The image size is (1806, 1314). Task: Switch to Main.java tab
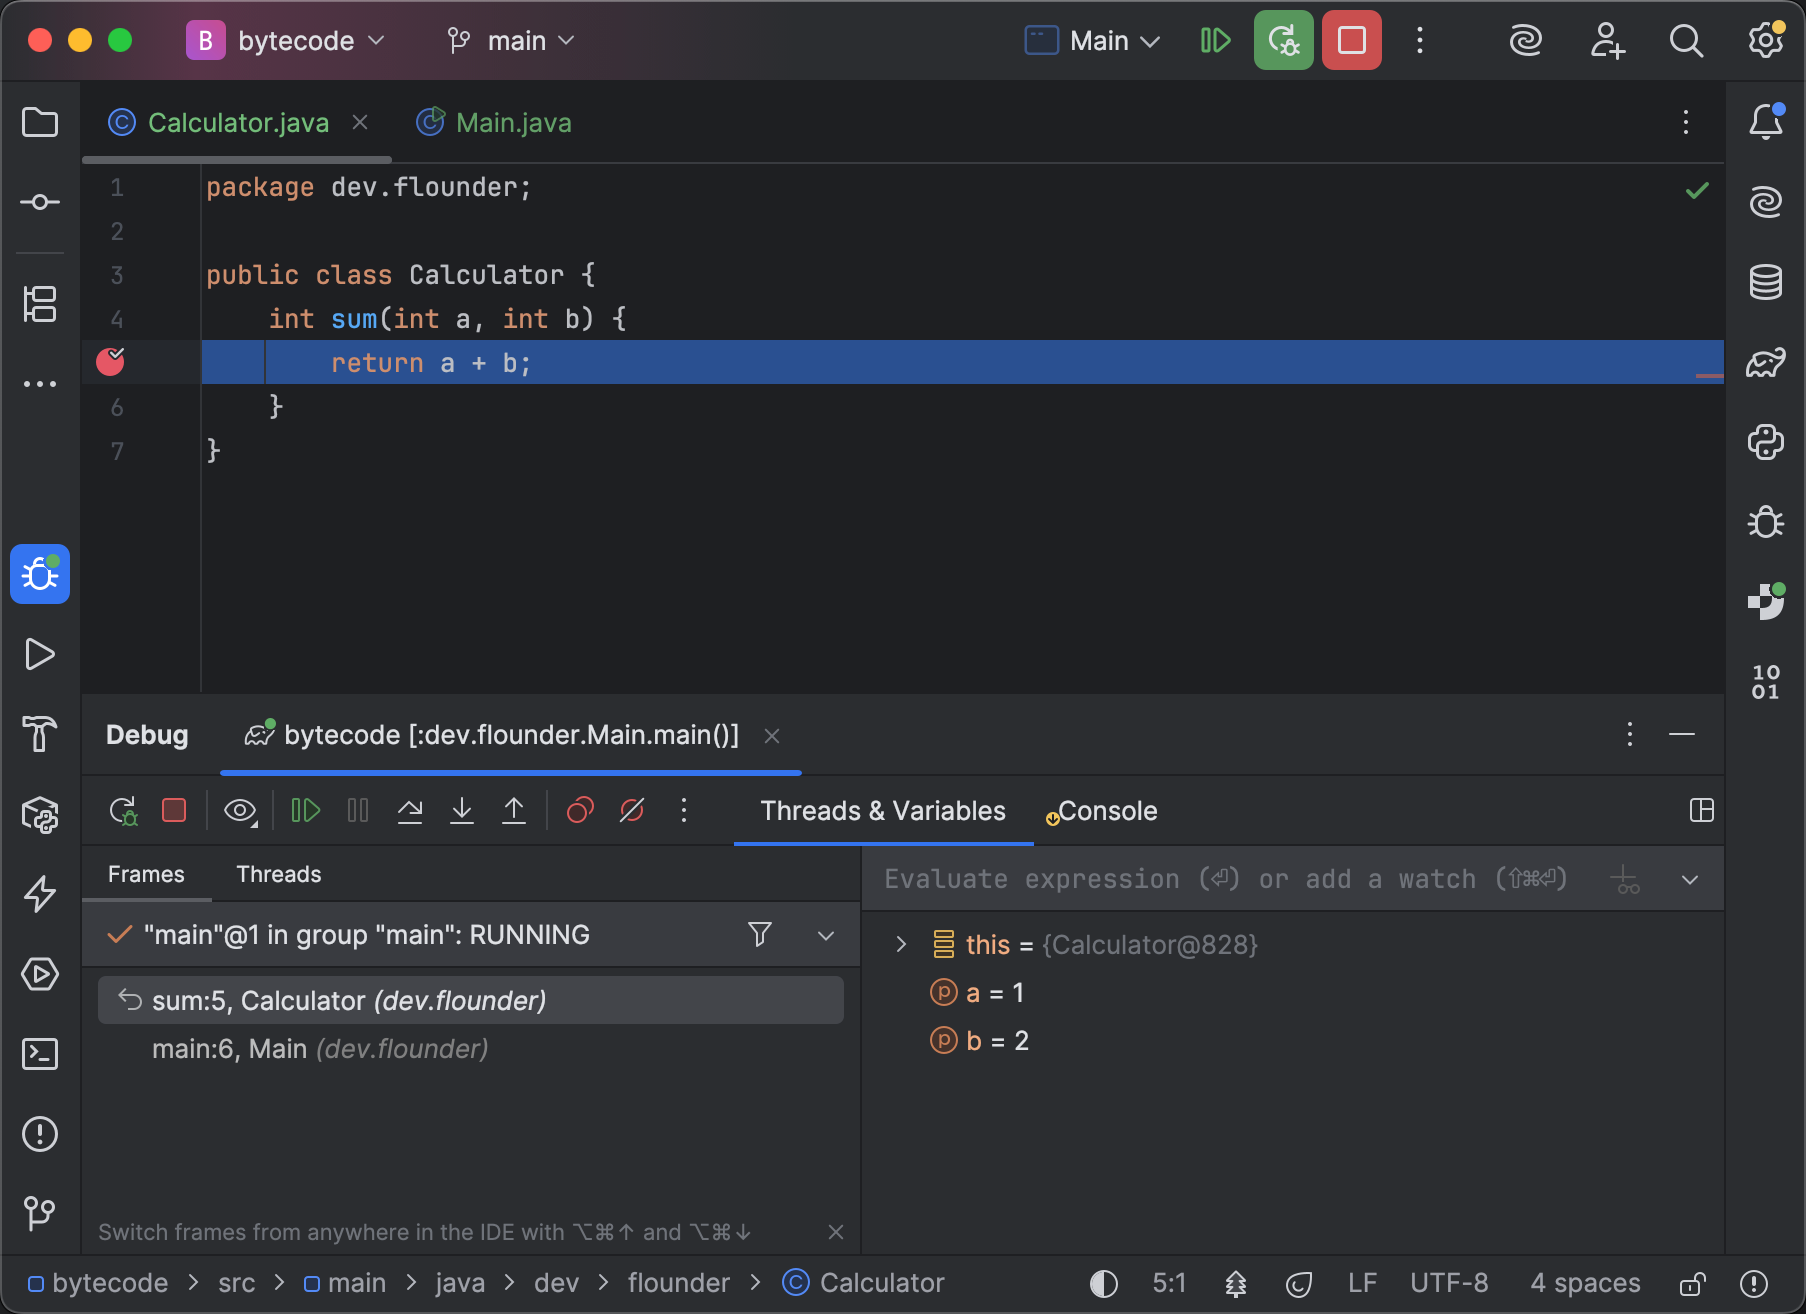(x=494, y=123)
